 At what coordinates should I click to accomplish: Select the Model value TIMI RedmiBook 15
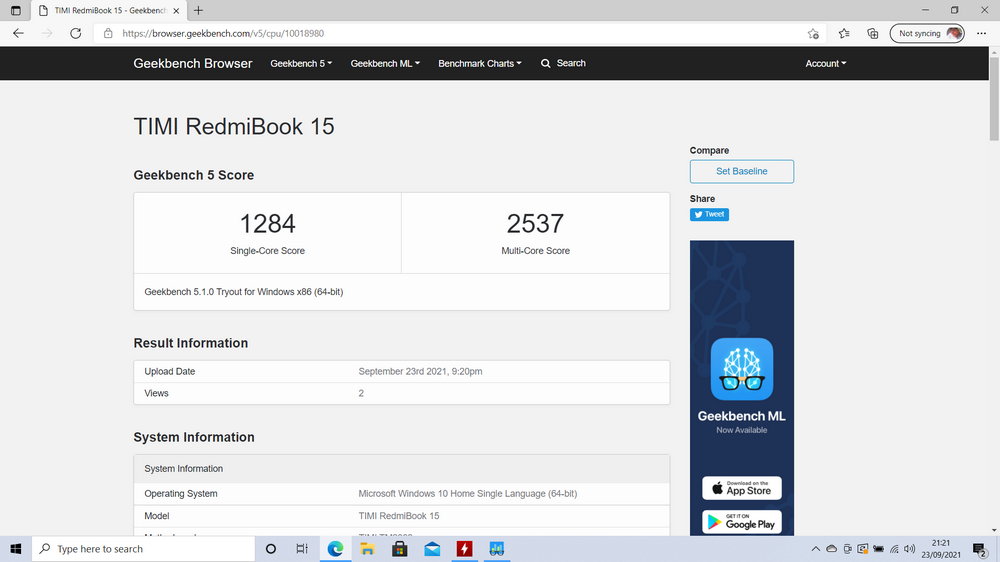point(399,515)
